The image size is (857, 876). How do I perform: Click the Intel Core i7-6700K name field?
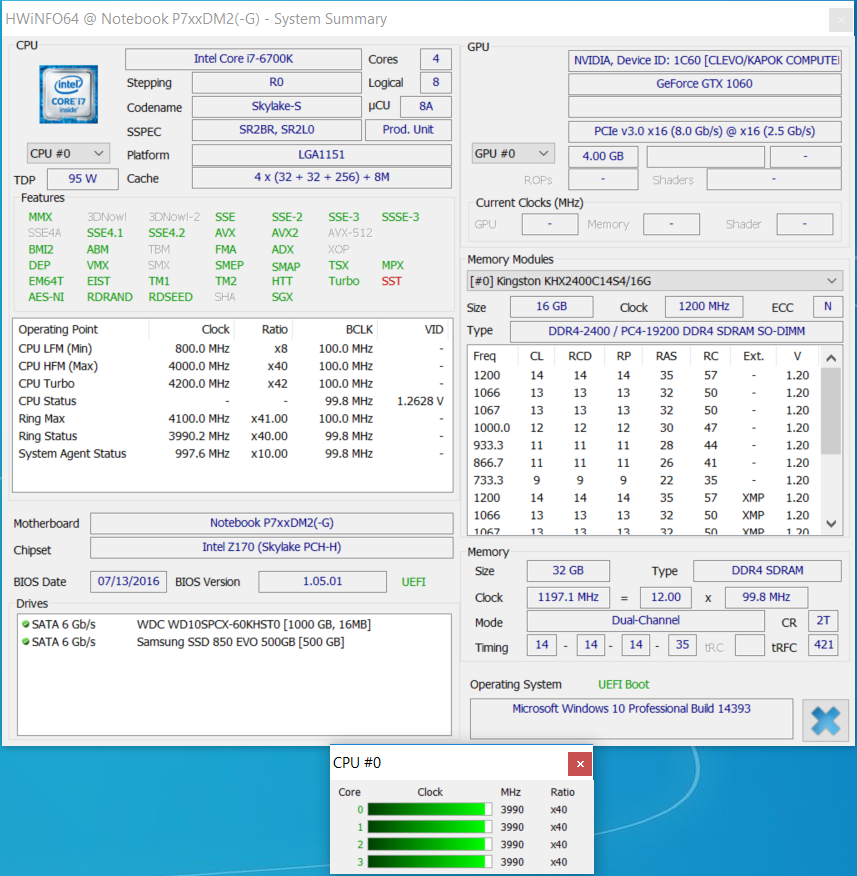pyautogui.click(x=243, y=59)
